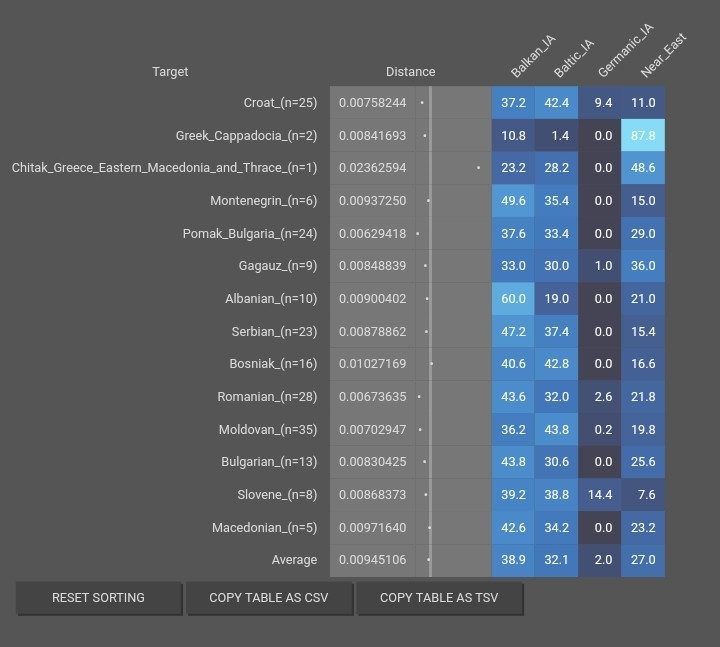Sort by Near_East column header
Screen dimensions: 720x647
coord(662,58)
